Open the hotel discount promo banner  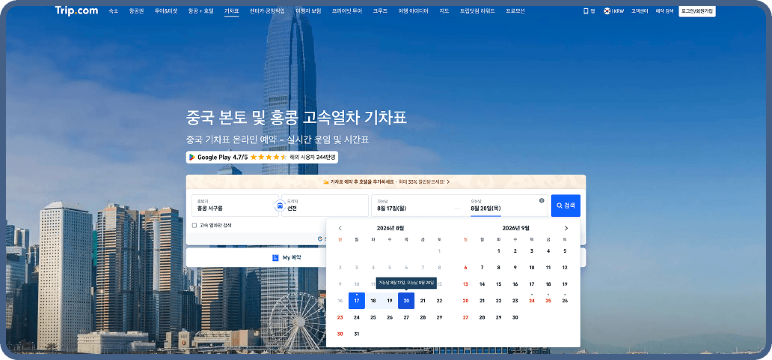click(x=386, y=182)
